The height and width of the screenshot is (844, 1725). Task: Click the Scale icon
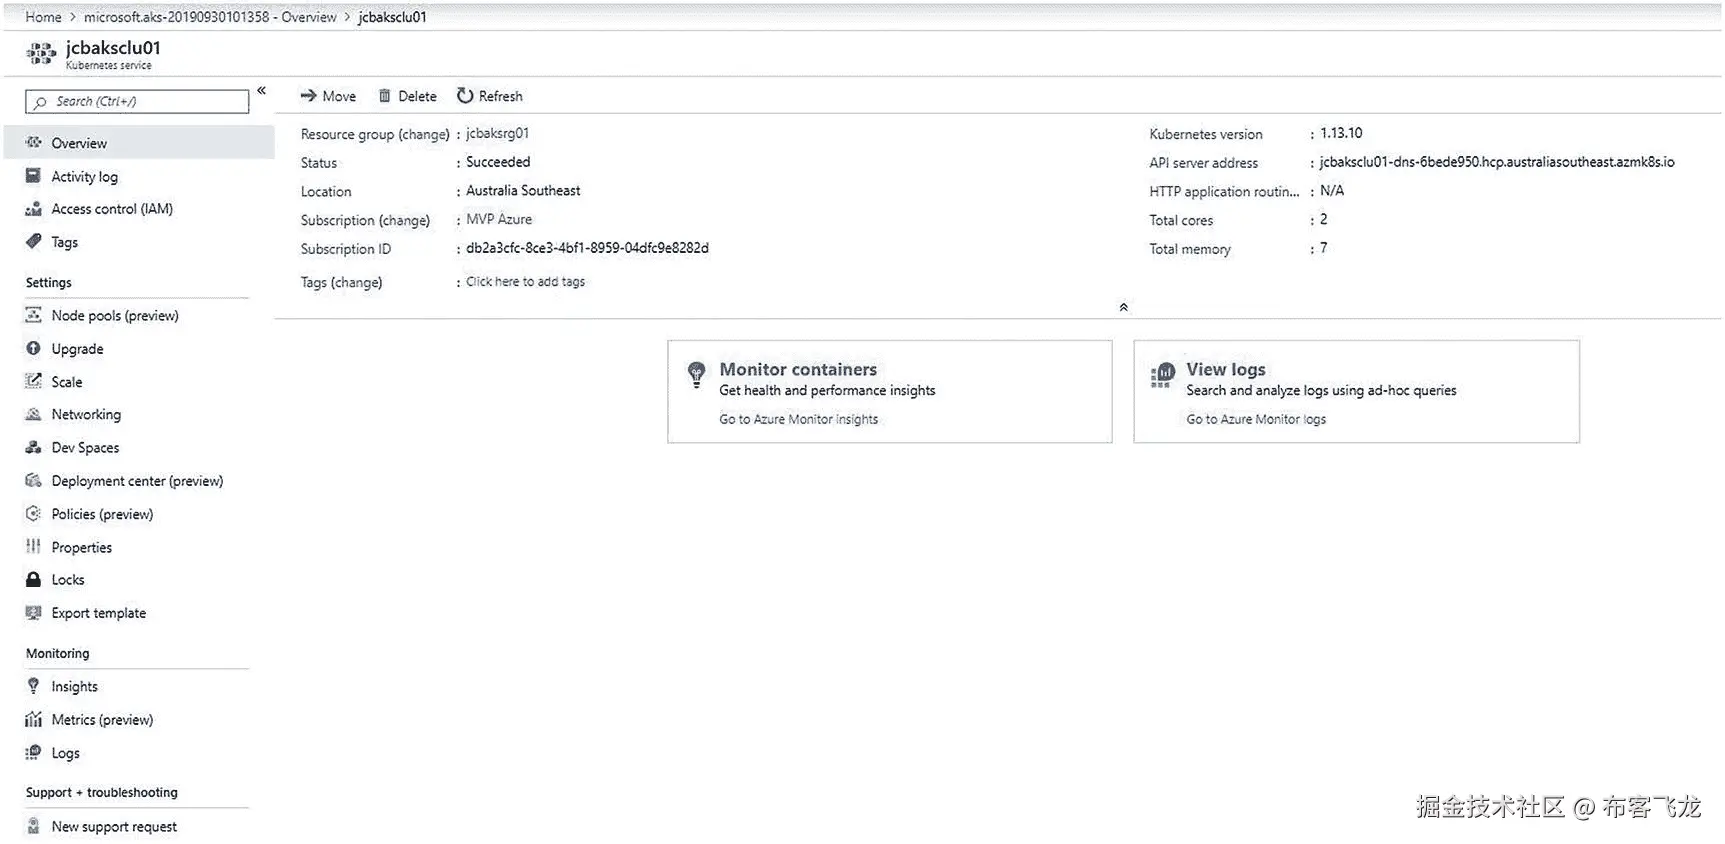[33, 381]
